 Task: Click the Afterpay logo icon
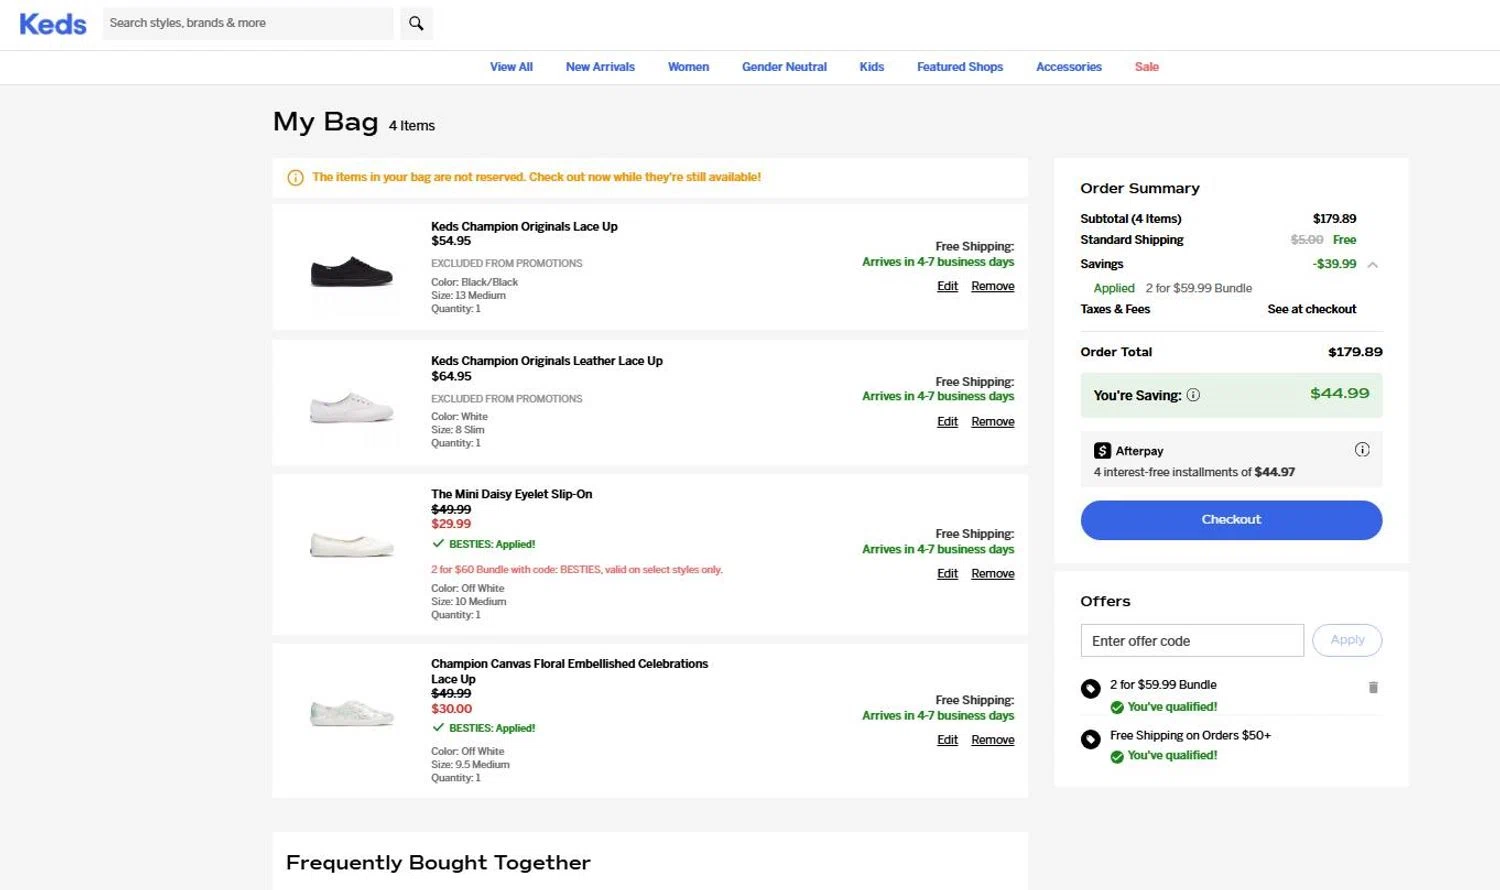coord(1102,451)
